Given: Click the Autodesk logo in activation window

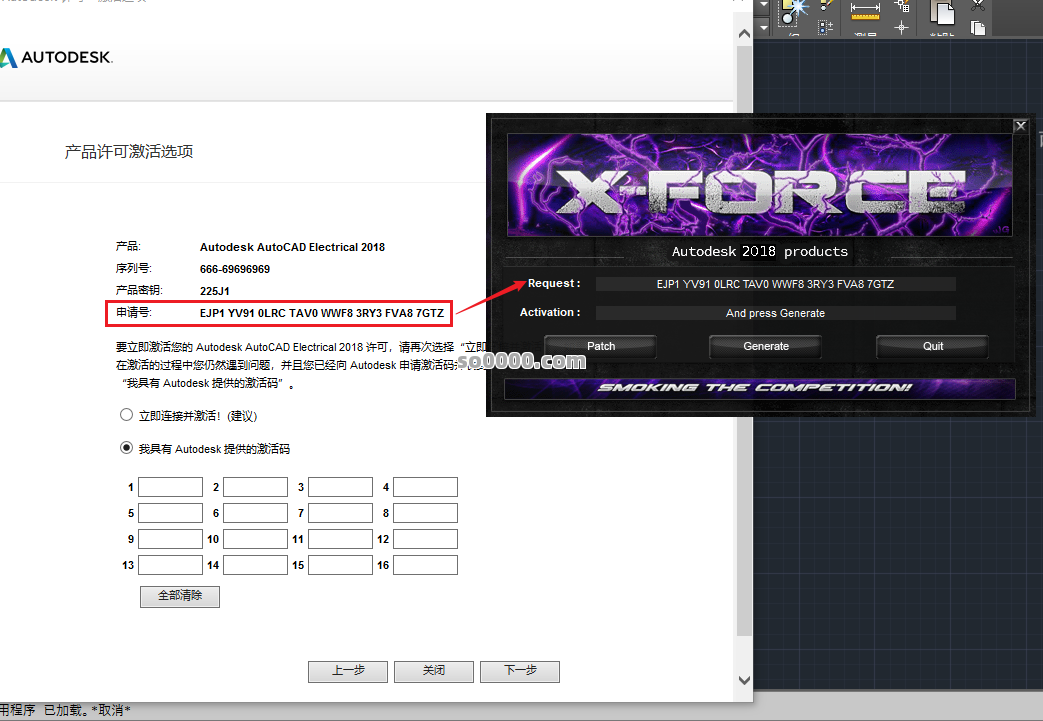Looking at the screenshot, I should (x=56, y=57).
